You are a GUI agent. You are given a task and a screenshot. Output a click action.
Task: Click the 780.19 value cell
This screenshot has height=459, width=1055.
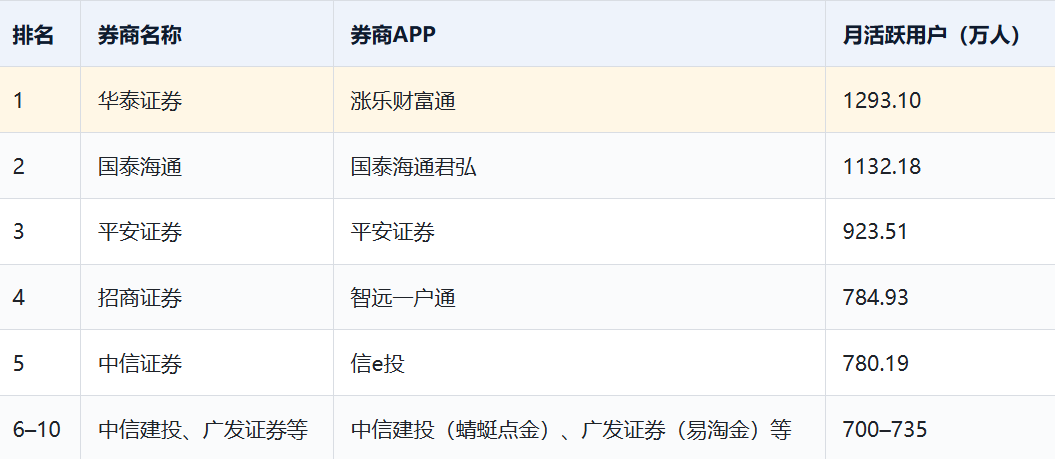[x=940, y=363]
